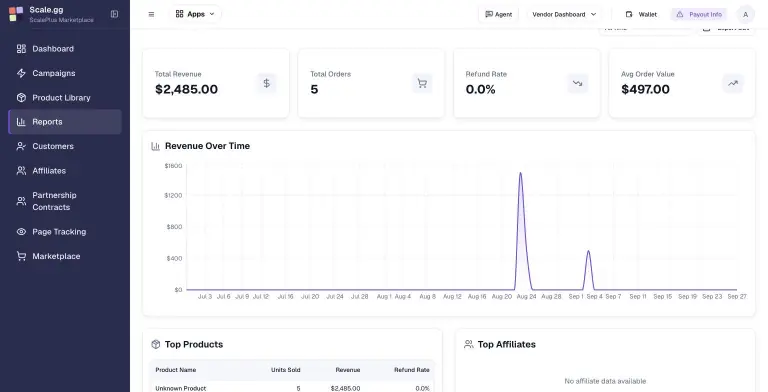This screenshot has height=392, width=768.
Task: Click the smaller revenue peak near Sep 4
Action: pos(588,252)
